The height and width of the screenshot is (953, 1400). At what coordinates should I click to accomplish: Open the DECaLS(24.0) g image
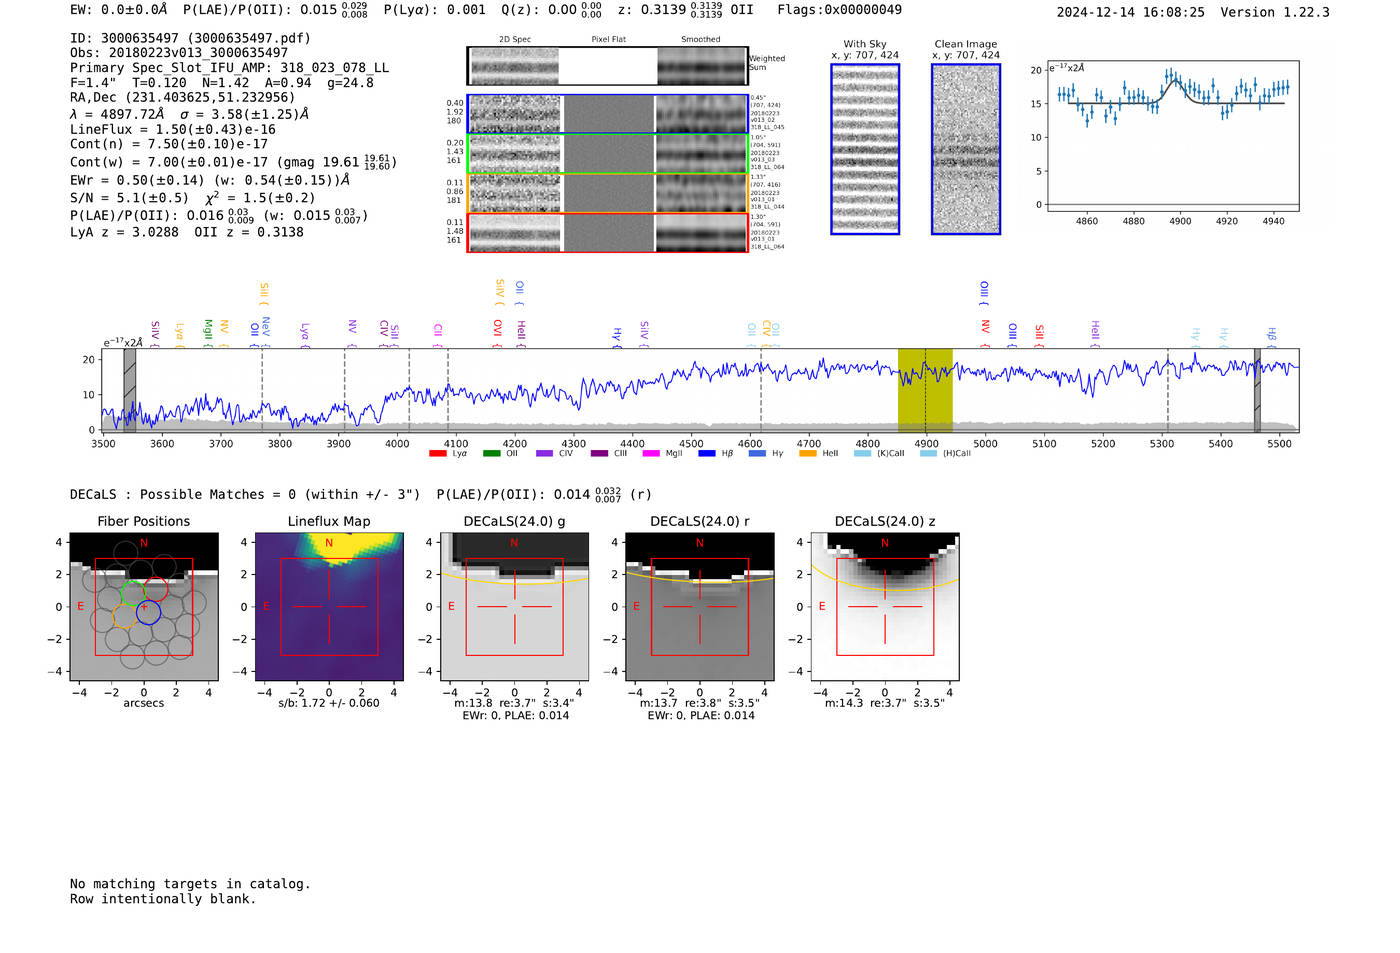click(515, 607)
